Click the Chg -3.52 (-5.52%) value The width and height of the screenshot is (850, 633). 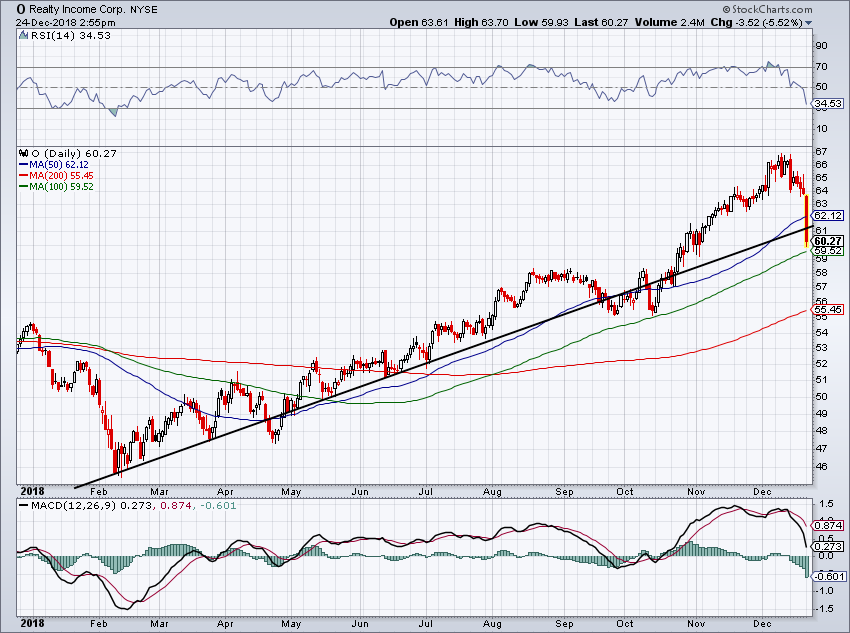[x=756, y=22]
